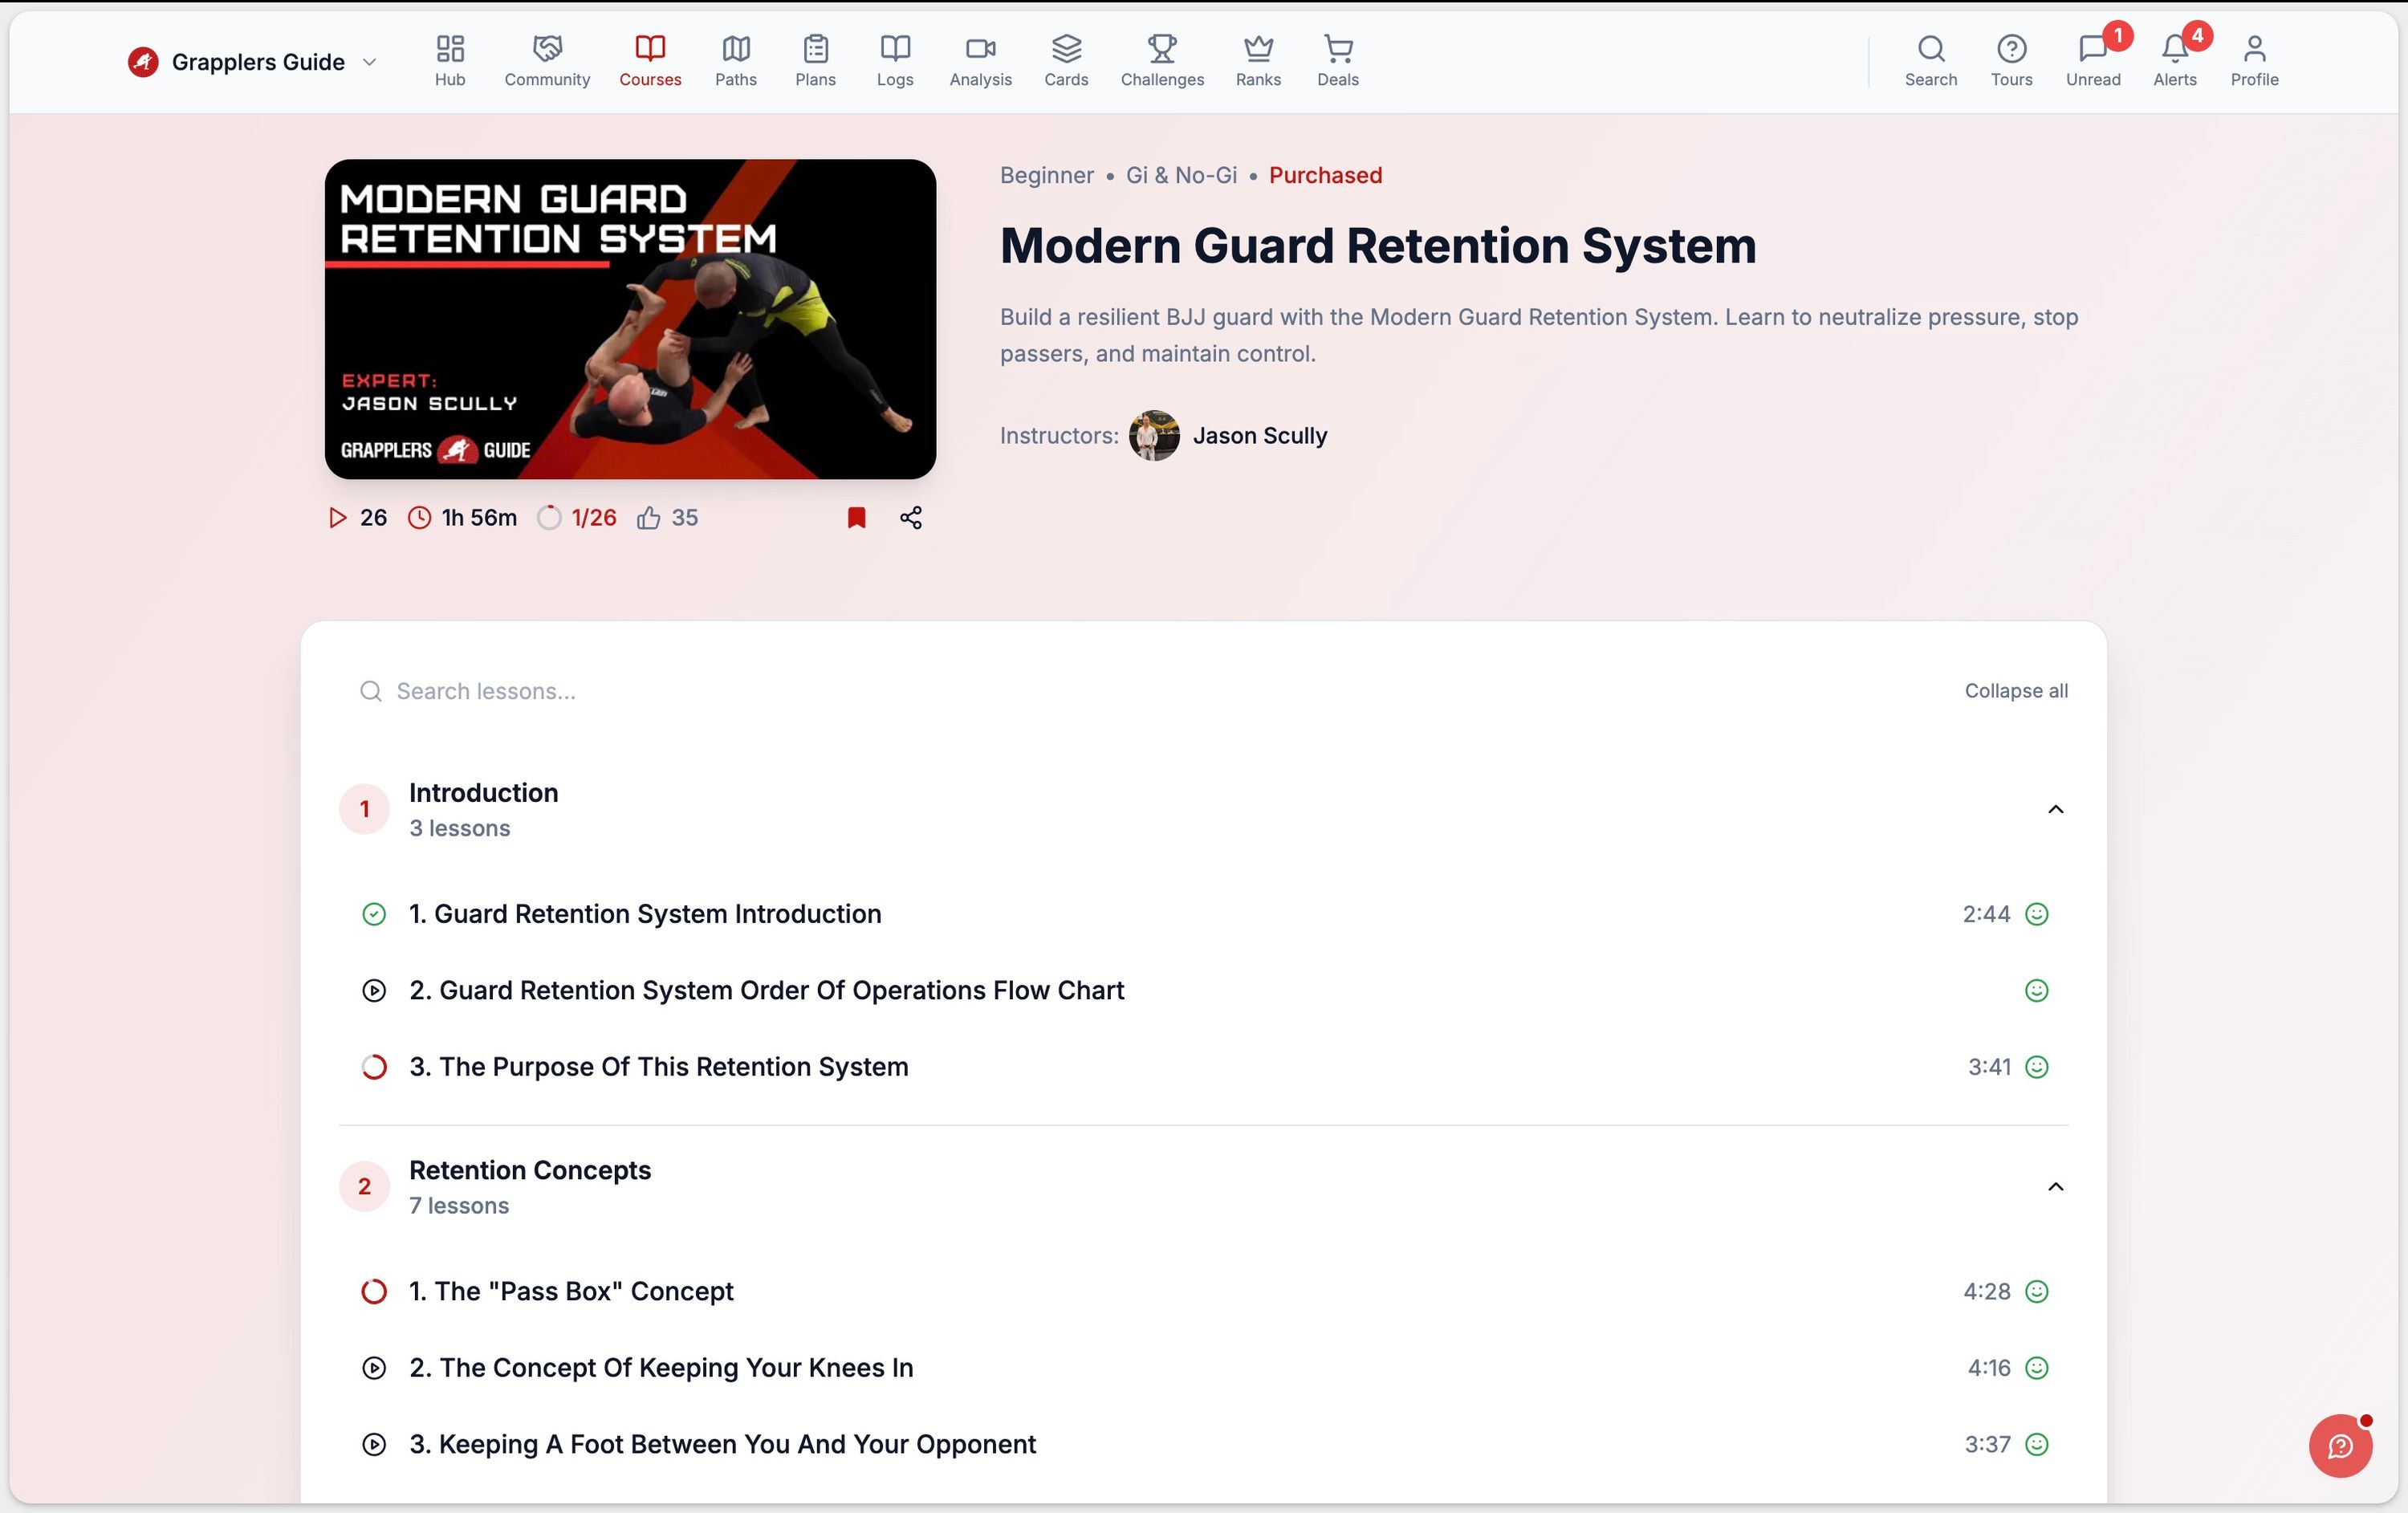
Task: Click smiley icon on Flow Chart row
Action: (x=2036, y=990)
